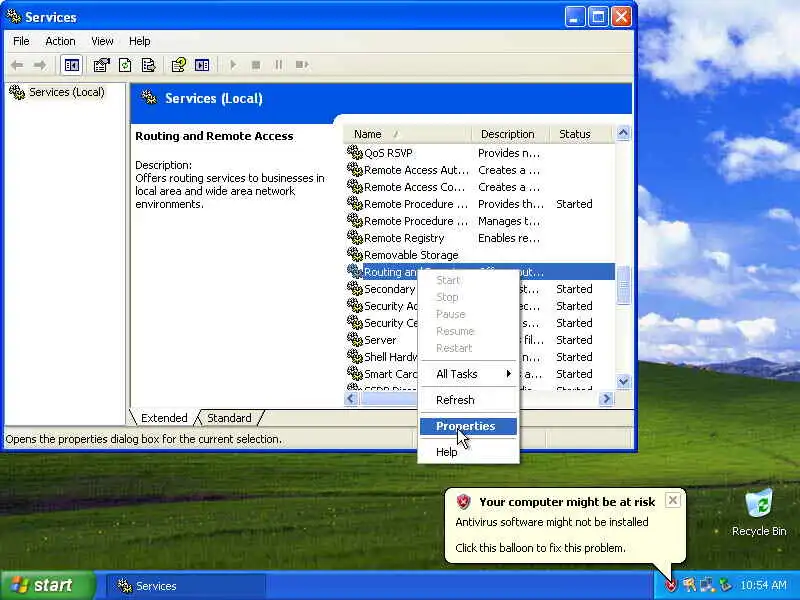Sort by the Description column header
The width and height of the screenshot is (800, 600).
pos(511,134)
